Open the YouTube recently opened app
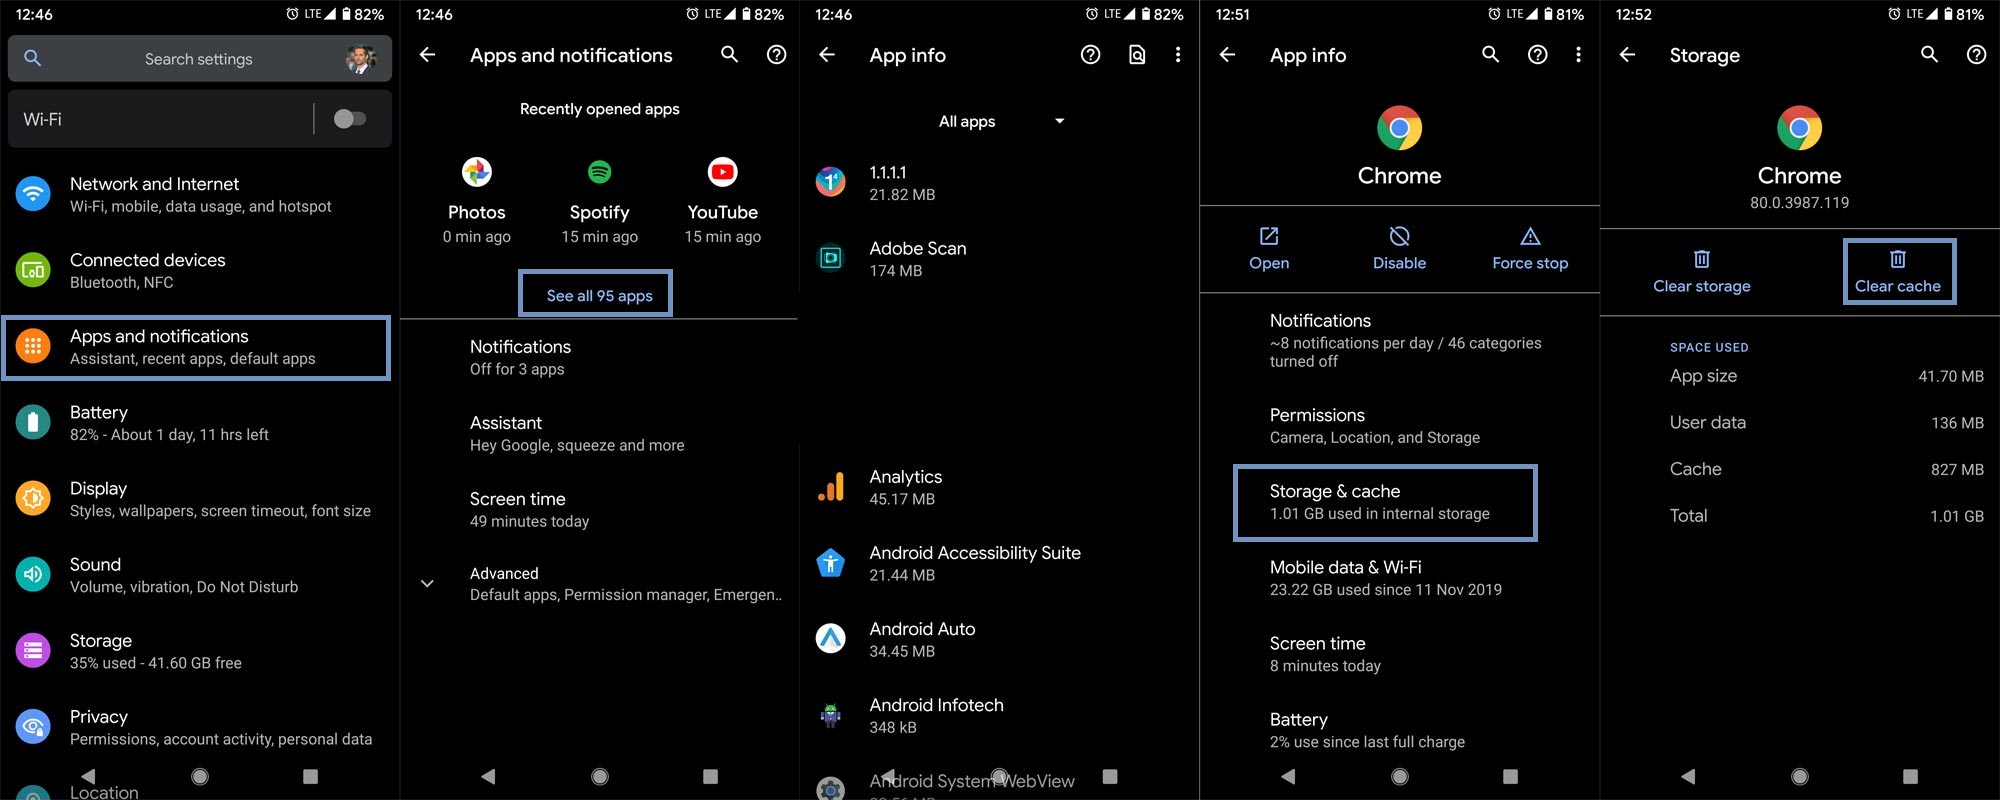Viewport: 2000px width, 800px height. click(x=722, y=203)
